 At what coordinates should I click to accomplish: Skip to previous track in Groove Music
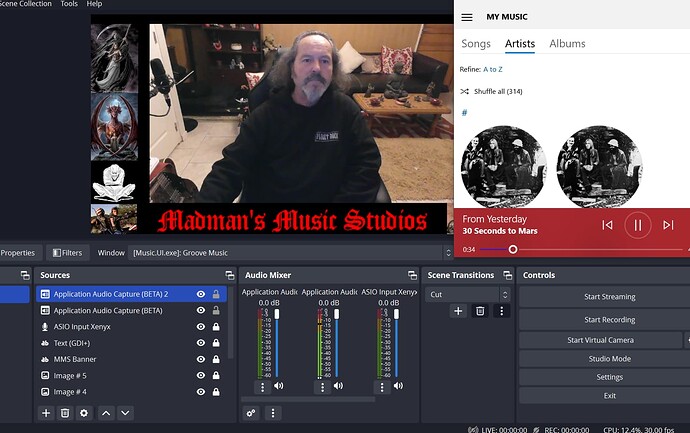(x=607, y=225)
